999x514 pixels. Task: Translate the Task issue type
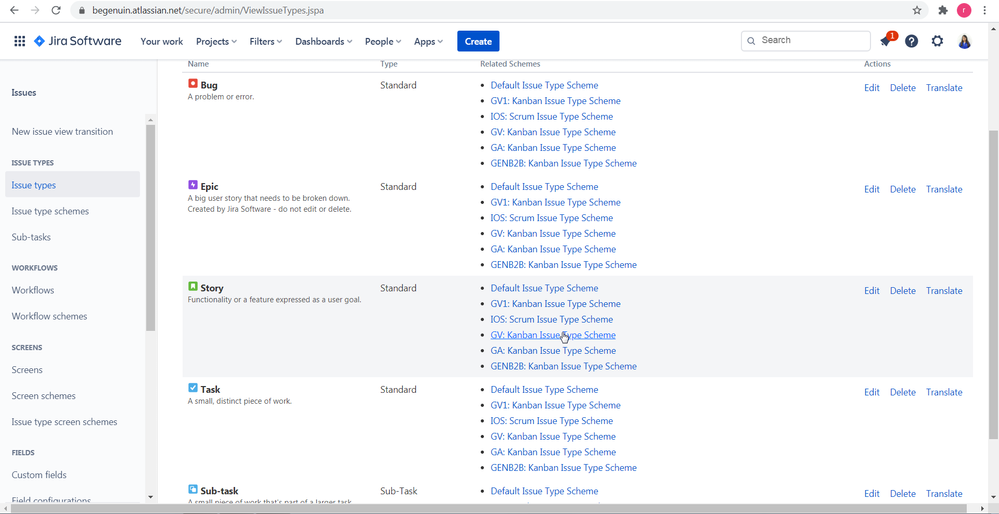[944, 392]
